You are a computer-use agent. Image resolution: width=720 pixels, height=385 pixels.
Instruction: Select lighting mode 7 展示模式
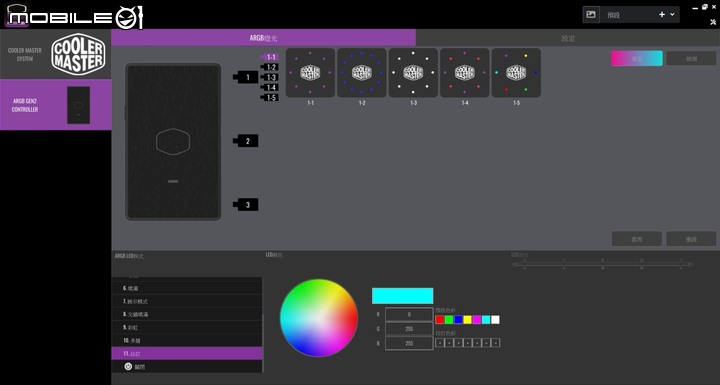(x=187, y=301)
